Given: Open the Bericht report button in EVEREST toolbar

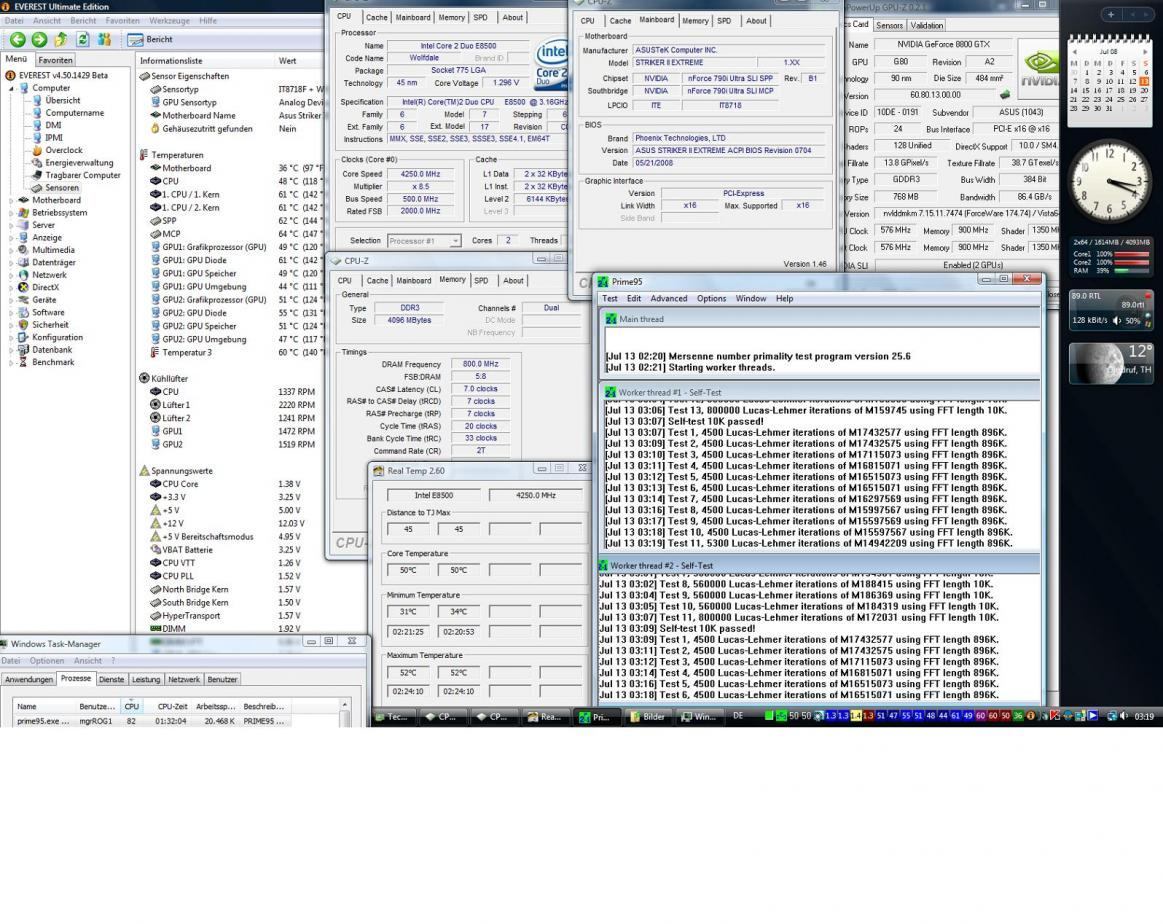Looking at the screenshot, I should [x=151, y=39].
